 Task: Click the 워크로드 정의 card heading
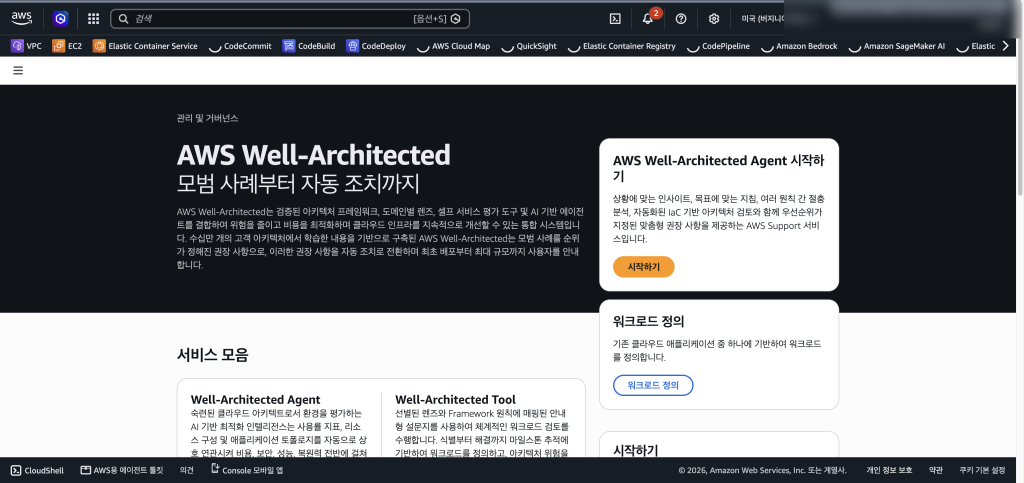648,321
